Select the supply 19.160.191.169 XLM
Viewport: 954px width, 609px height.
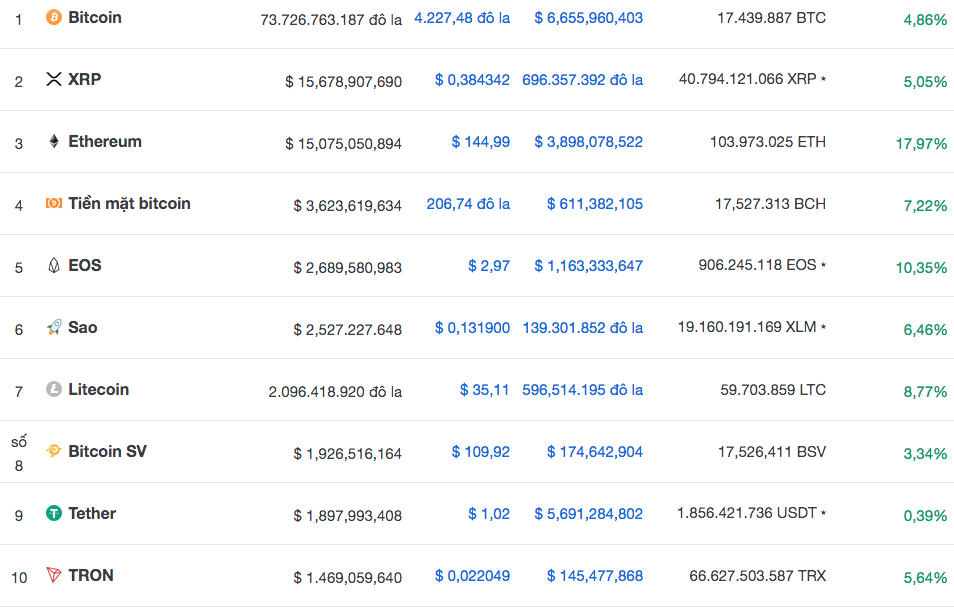pos(747,327)
